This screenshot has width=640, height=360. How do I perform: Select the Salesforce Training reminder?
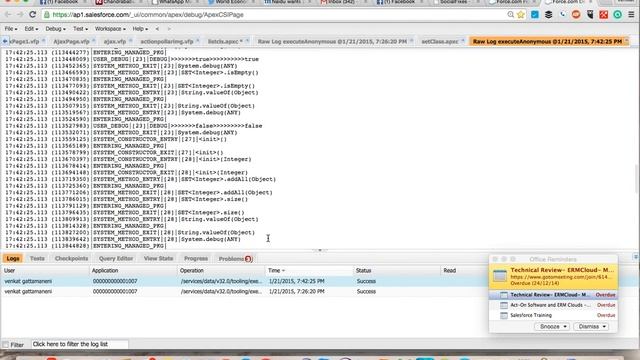click(553, 316)
